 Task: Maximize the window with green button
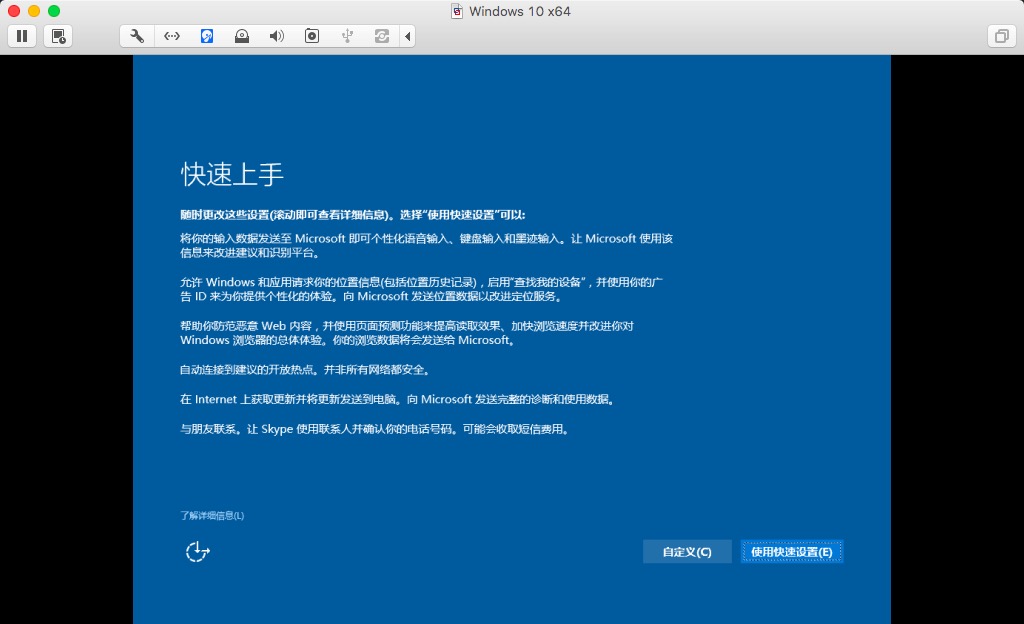pos(54,11)
